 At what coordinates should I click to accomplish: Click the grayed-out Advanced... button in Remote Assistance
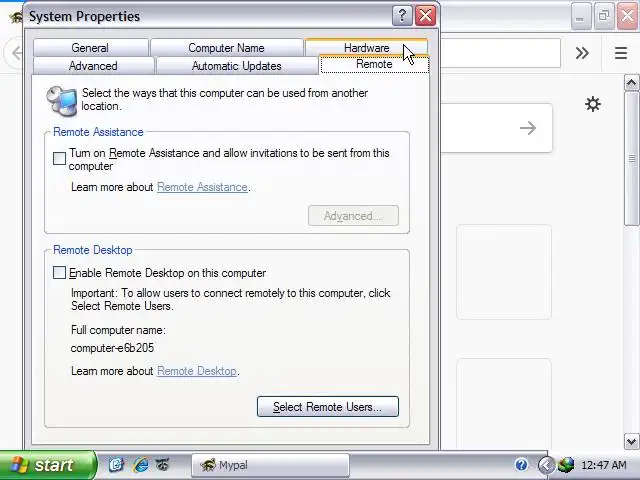[x=353, y=216]
